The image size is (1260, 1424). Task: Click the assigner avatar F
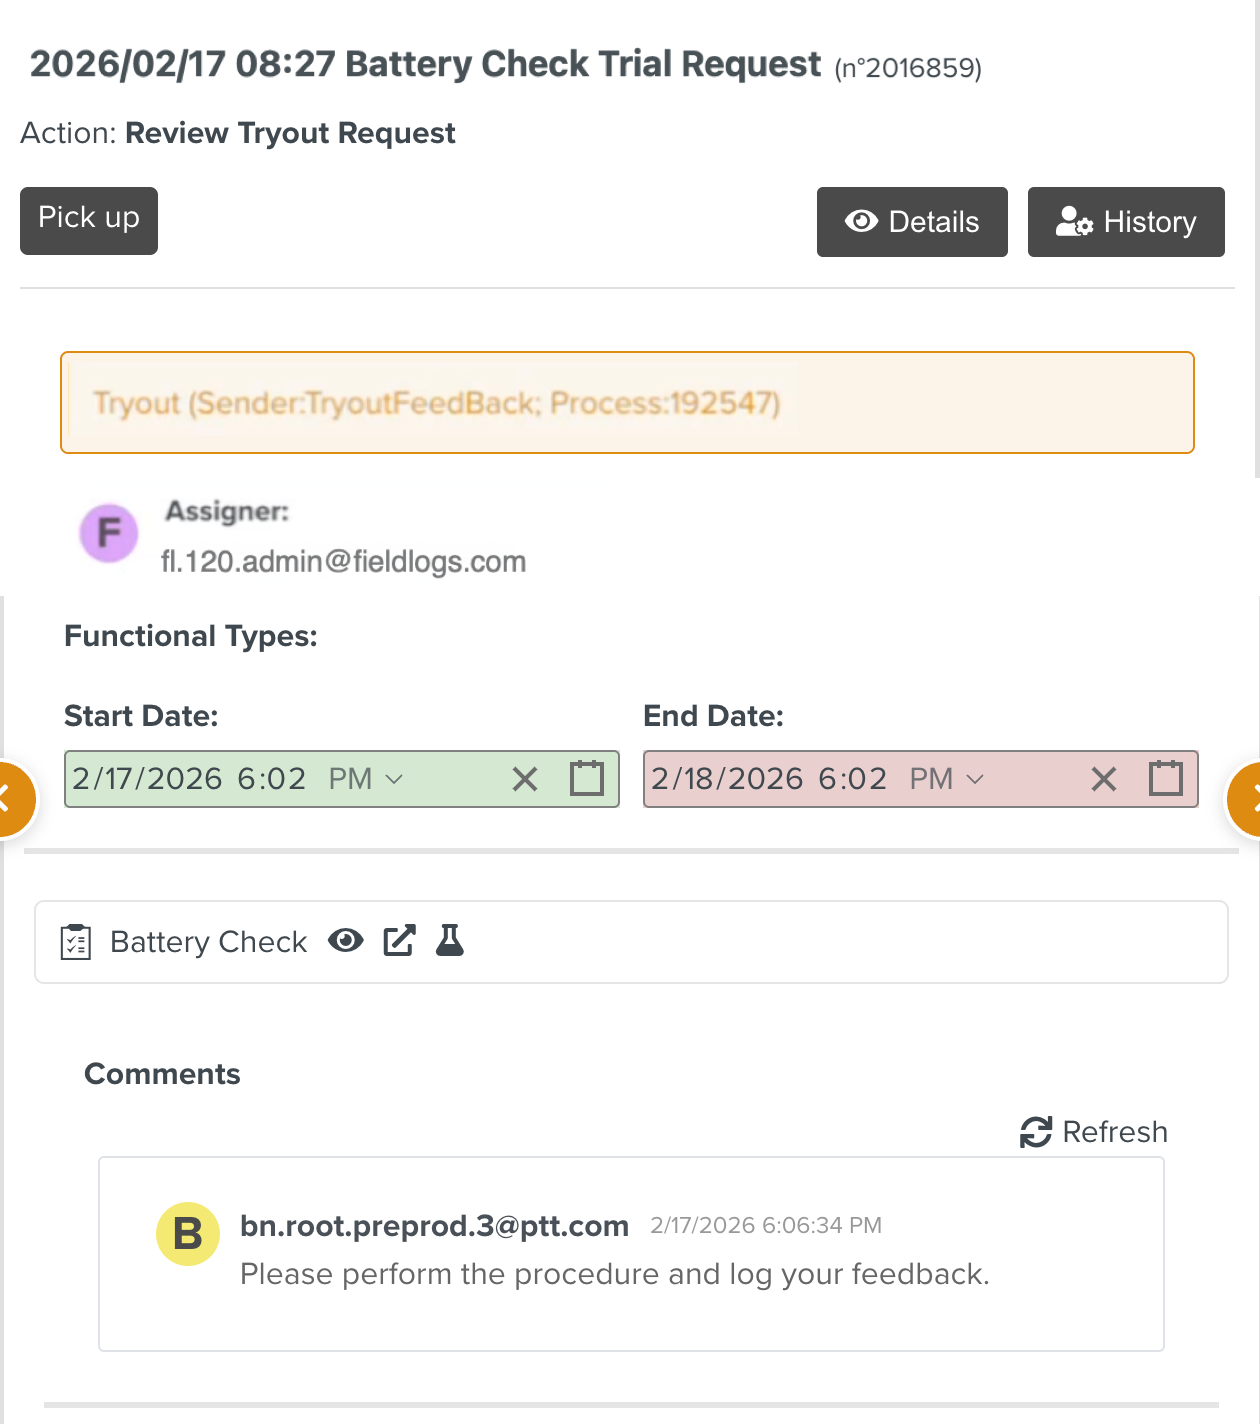click(x=108, y=533)
